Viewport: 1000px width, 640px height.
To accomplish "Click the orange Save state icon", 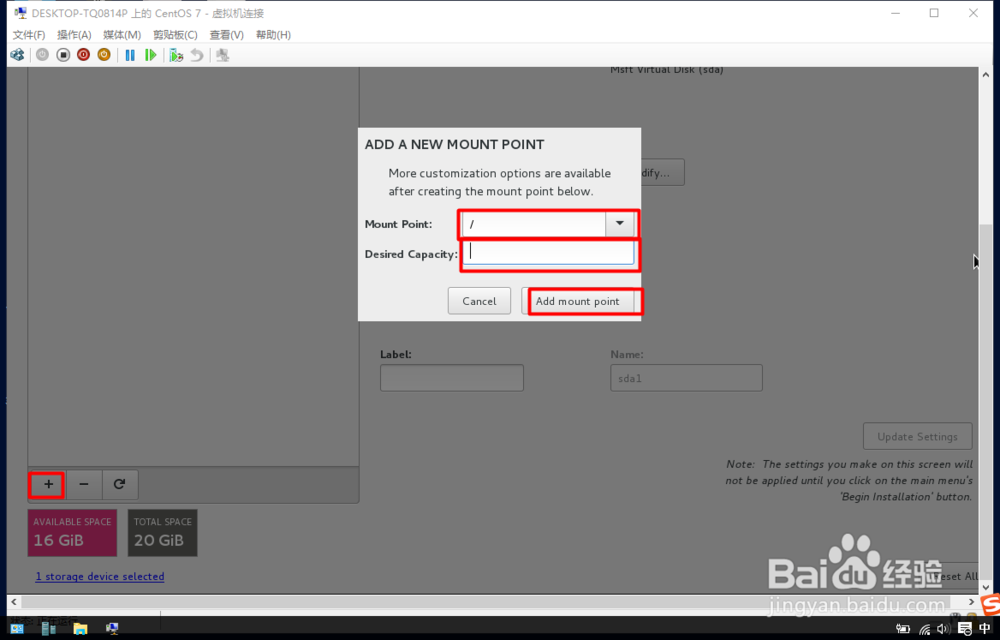I will coord(104,55).
